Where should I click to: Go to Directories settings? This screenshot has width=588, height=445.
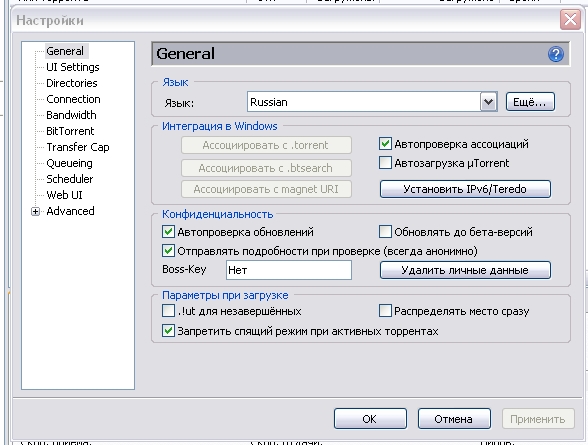point(72,83)
